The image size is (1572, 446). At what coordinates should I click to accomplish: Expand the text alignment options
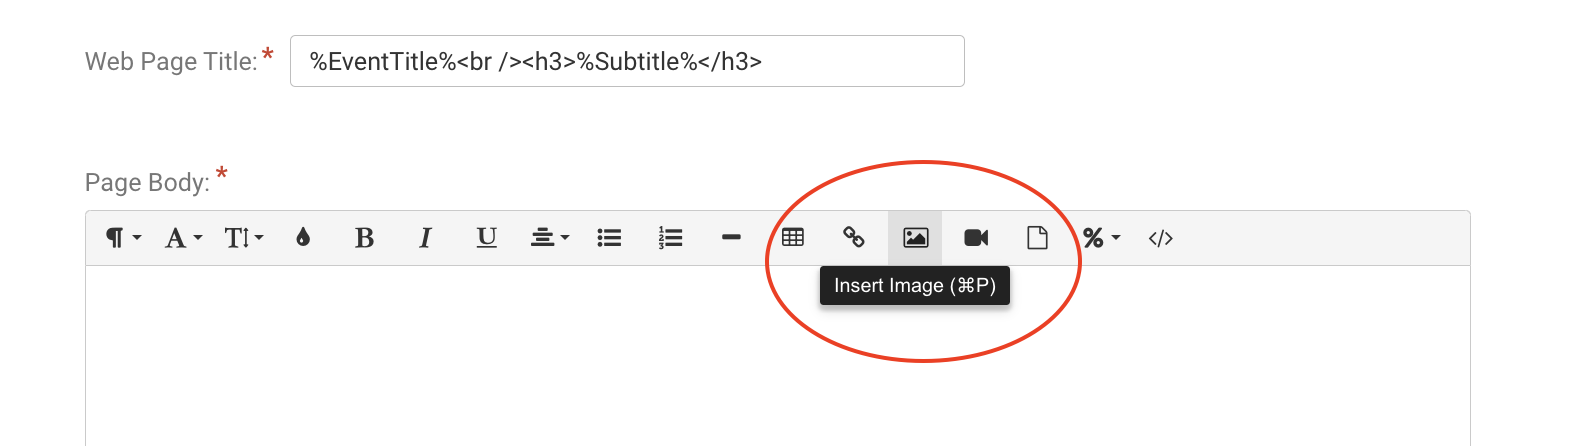click(x=549, y=238)
